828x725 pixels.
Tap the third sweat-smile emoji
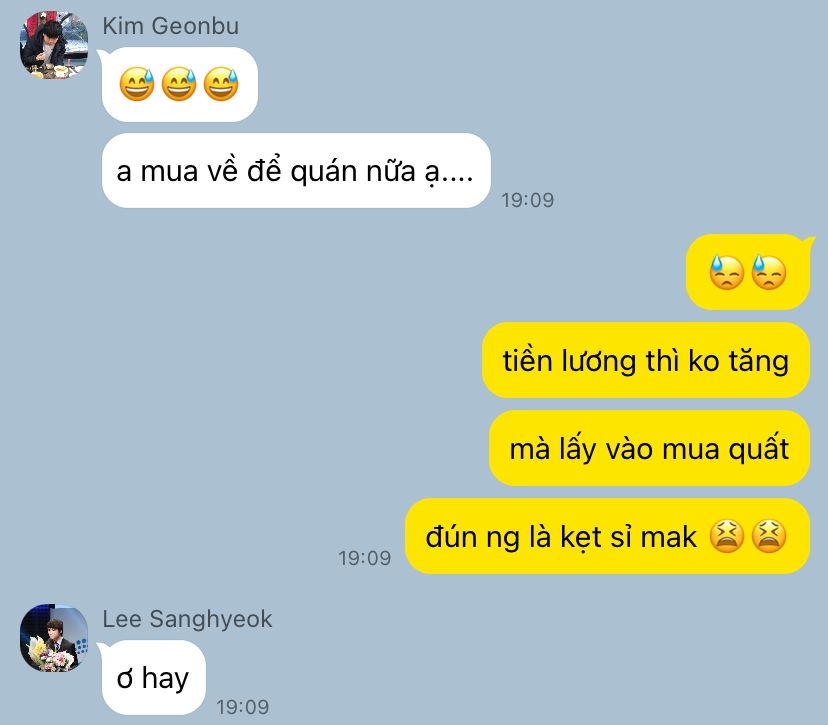[x=221, y=84]
